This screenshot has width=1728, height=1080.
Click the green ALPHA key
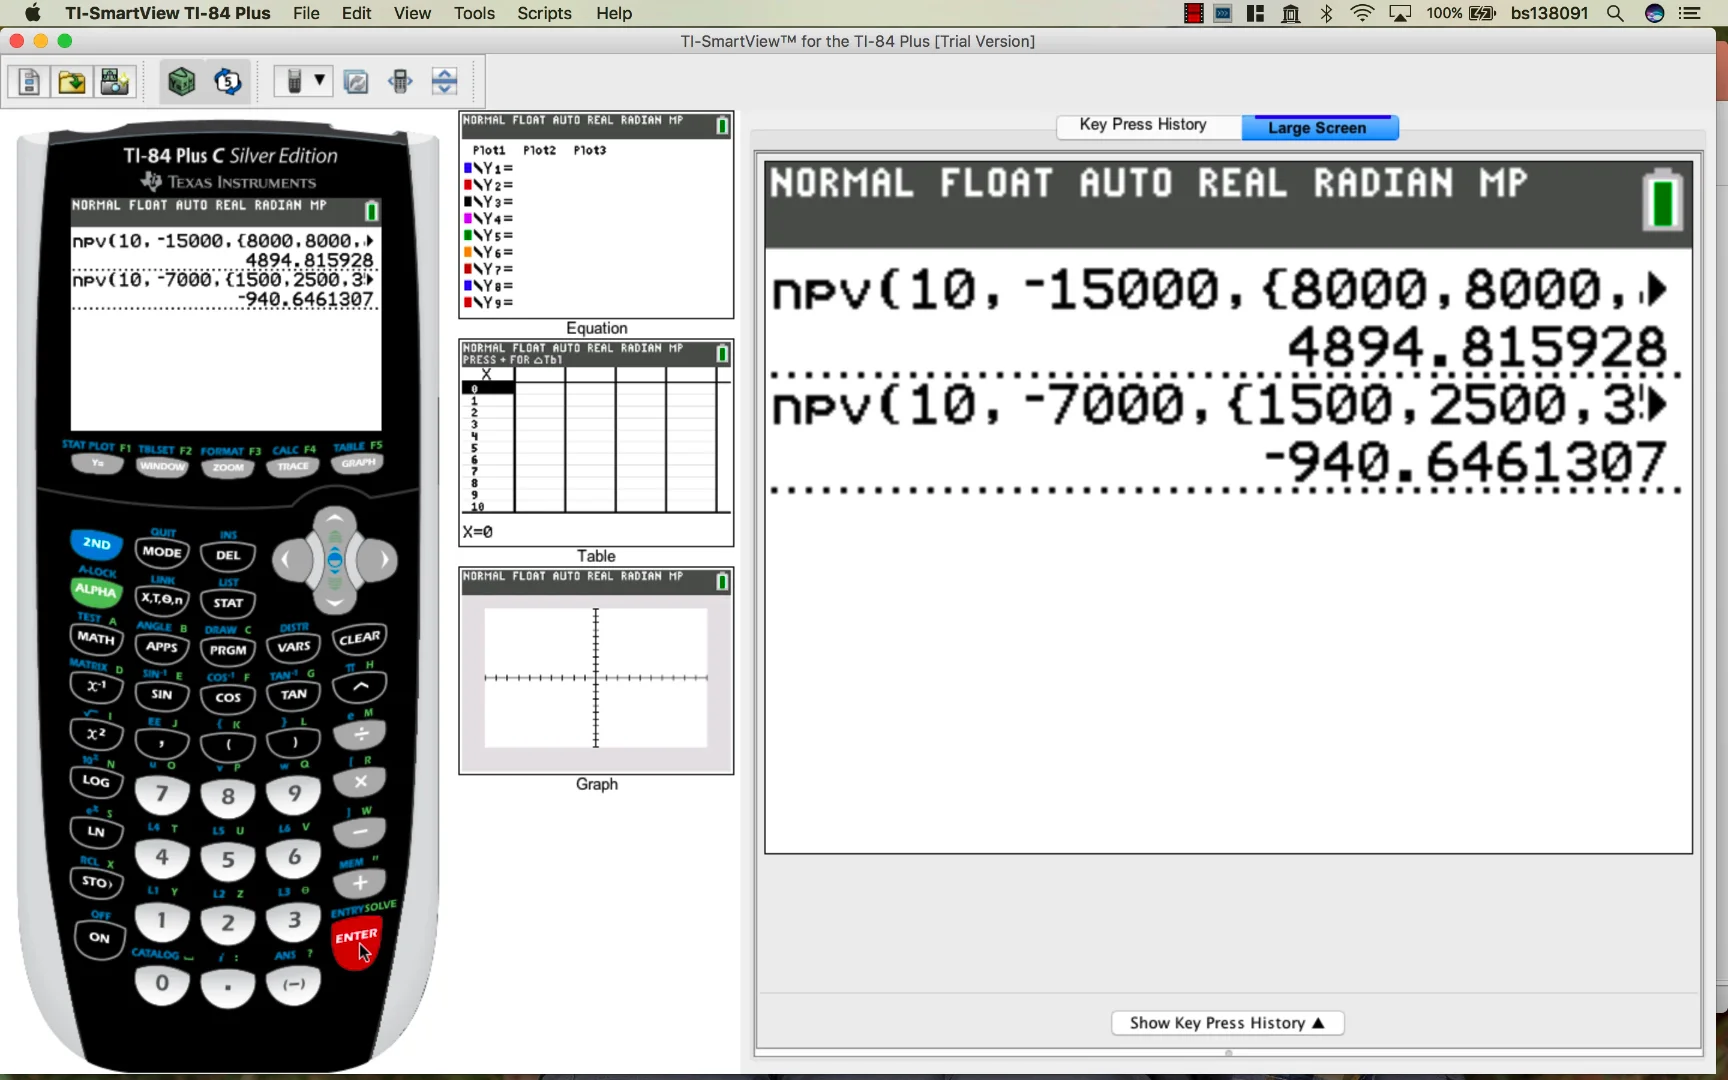click(x=96, y=591)
